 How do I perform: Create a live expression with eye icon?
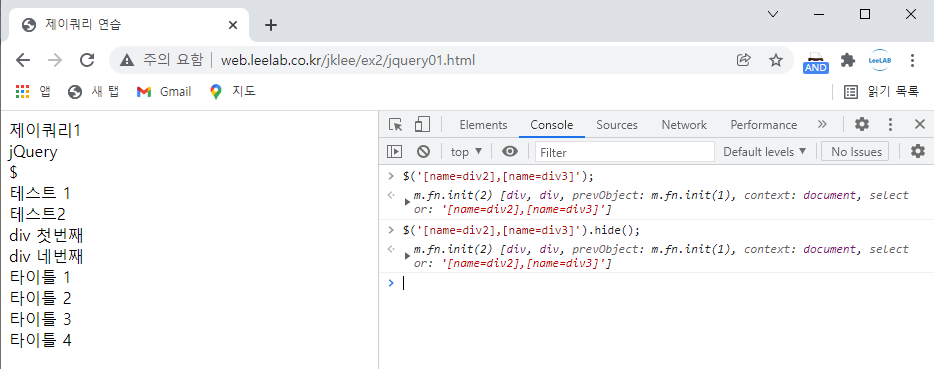510,151
